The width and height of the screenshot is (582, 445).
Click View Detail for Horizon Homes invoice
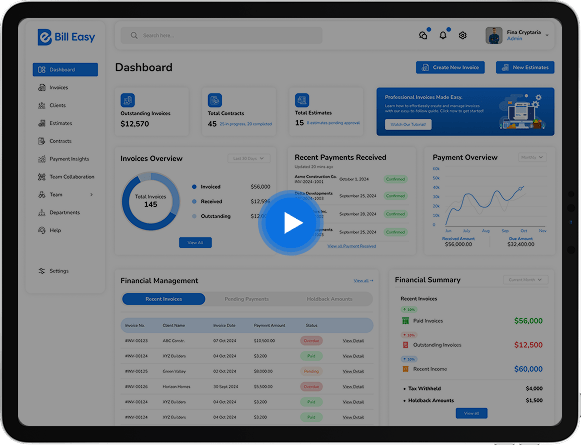point(353,387)
